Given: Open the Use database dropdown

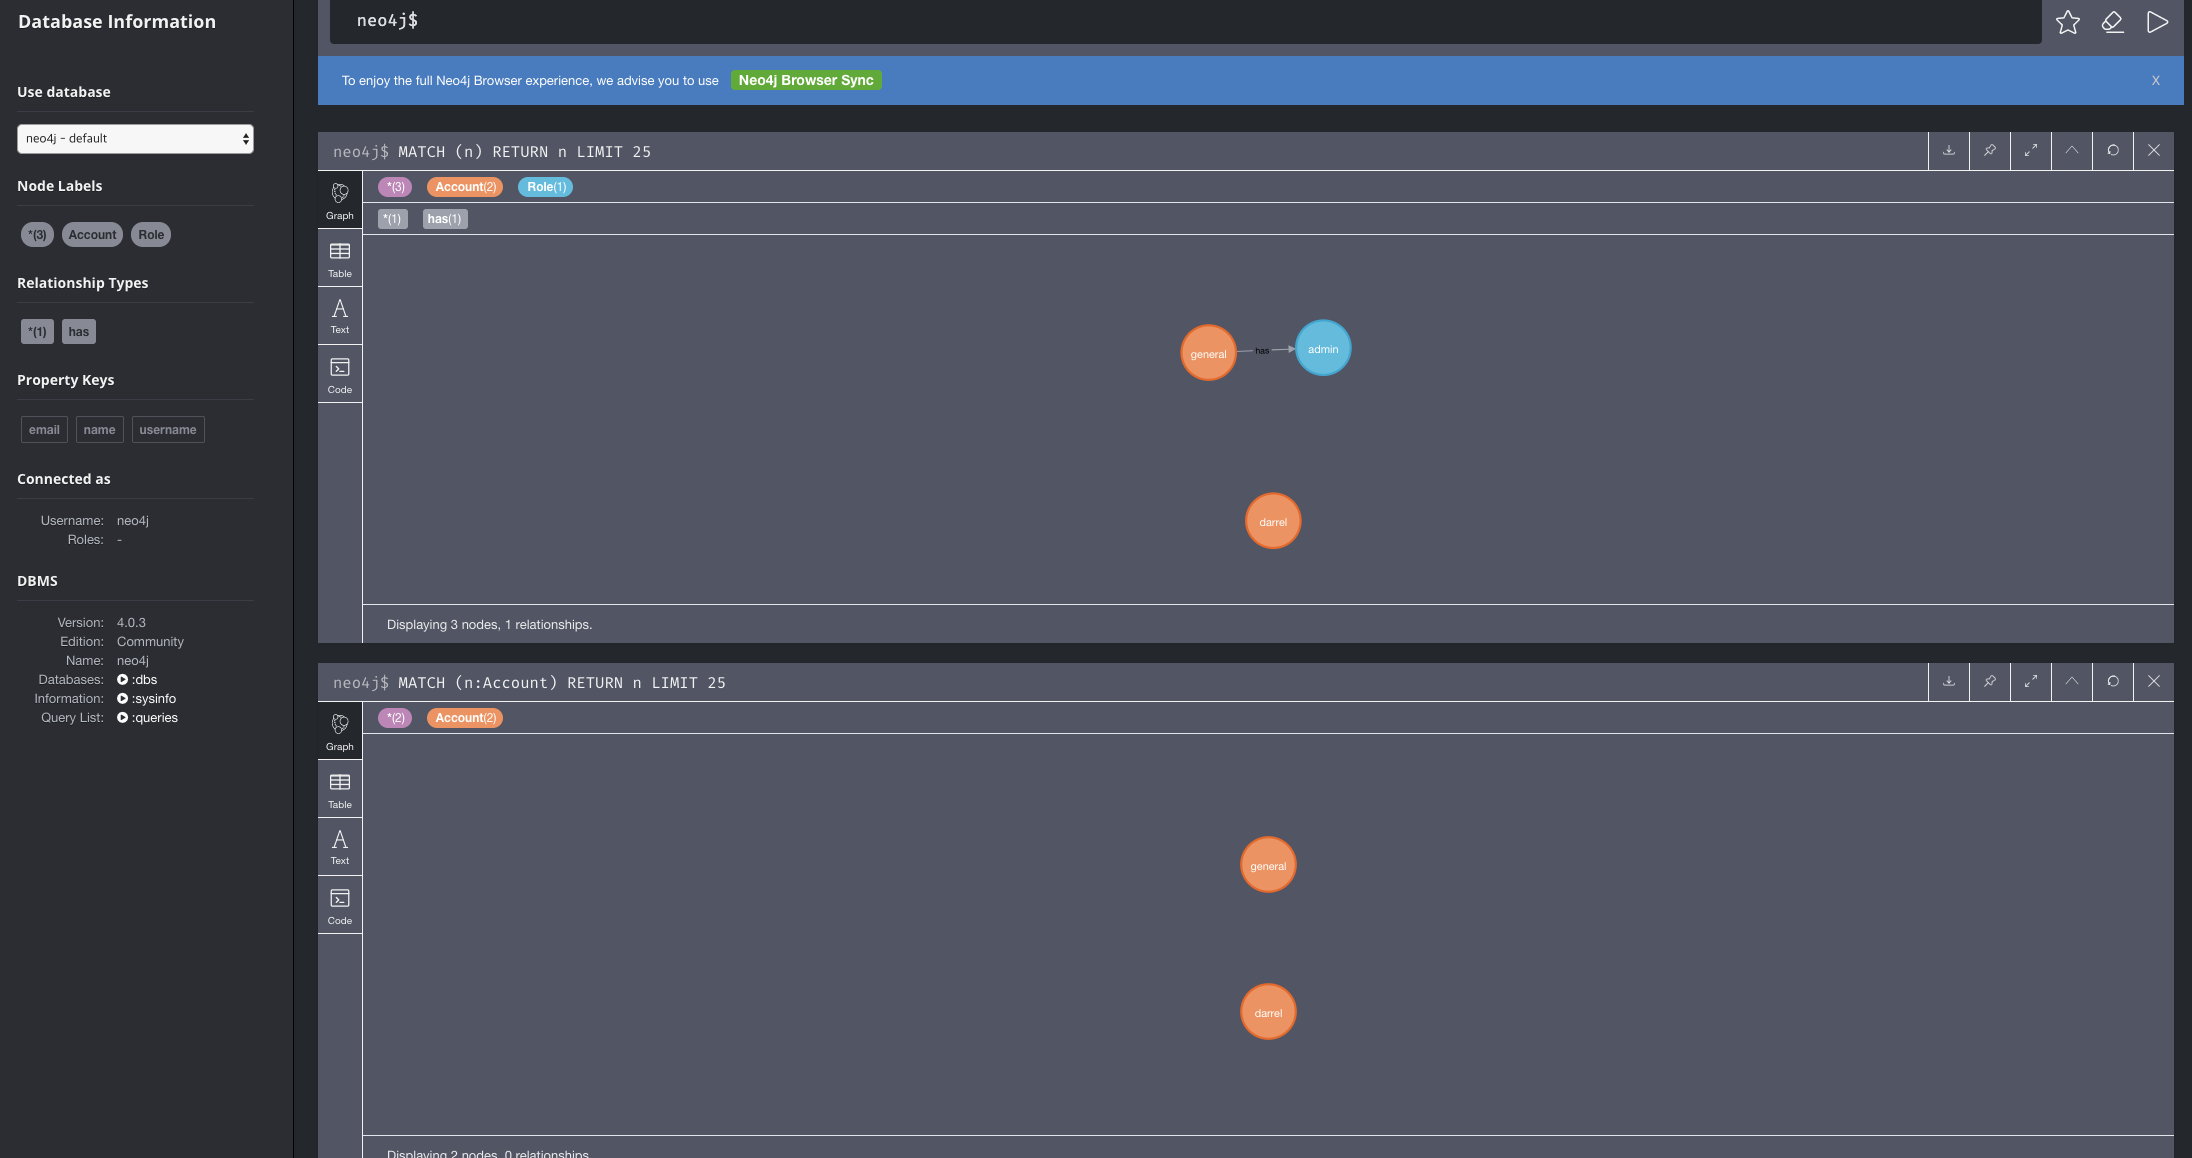Looking at the screenshot, I should [x=135, y=139].
